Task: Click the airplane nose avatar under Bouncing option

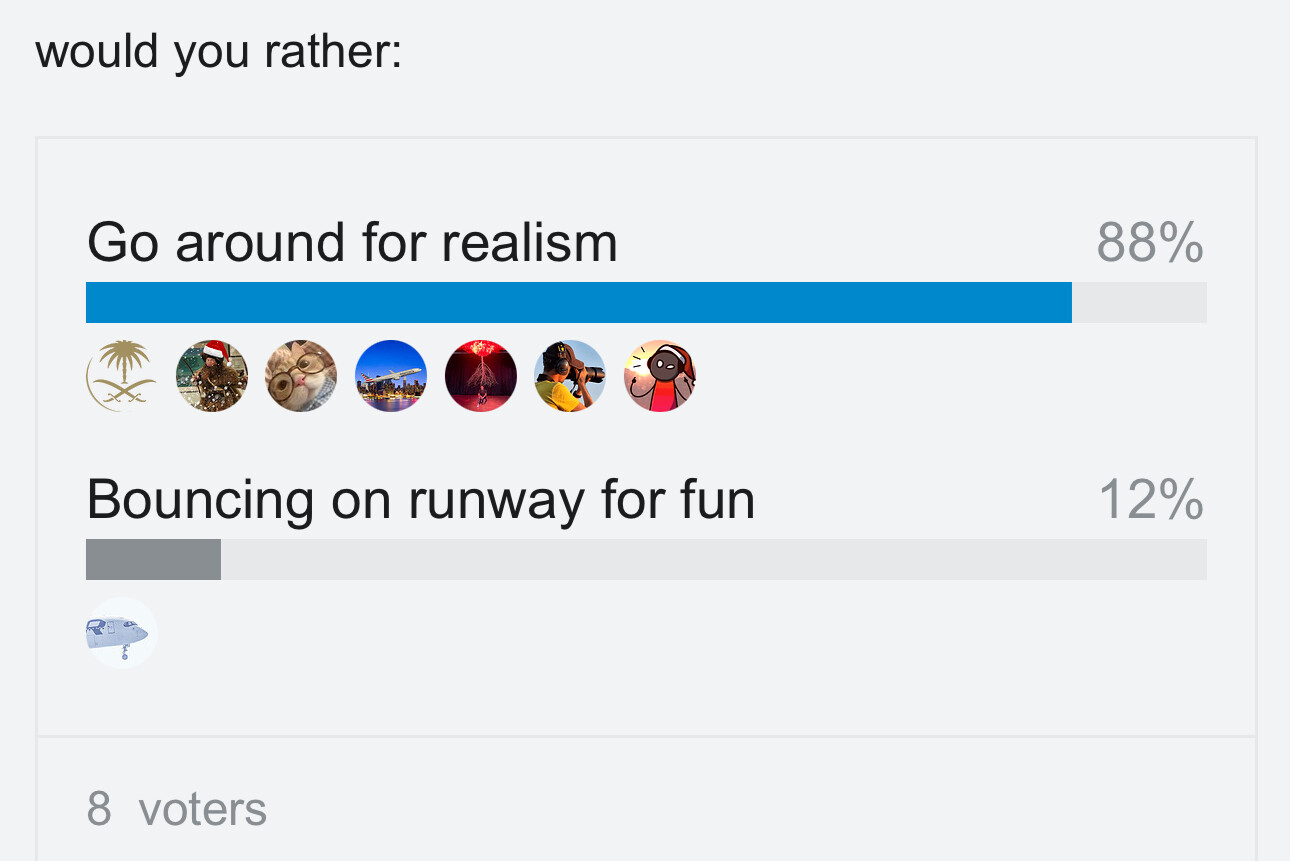Action: 121,632
